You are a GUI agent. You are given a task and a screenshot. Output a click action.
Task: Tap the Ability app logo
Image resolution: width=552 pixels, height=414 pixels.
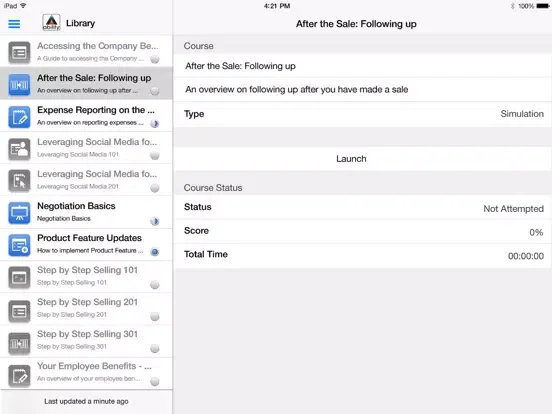[x=51, y=23]
